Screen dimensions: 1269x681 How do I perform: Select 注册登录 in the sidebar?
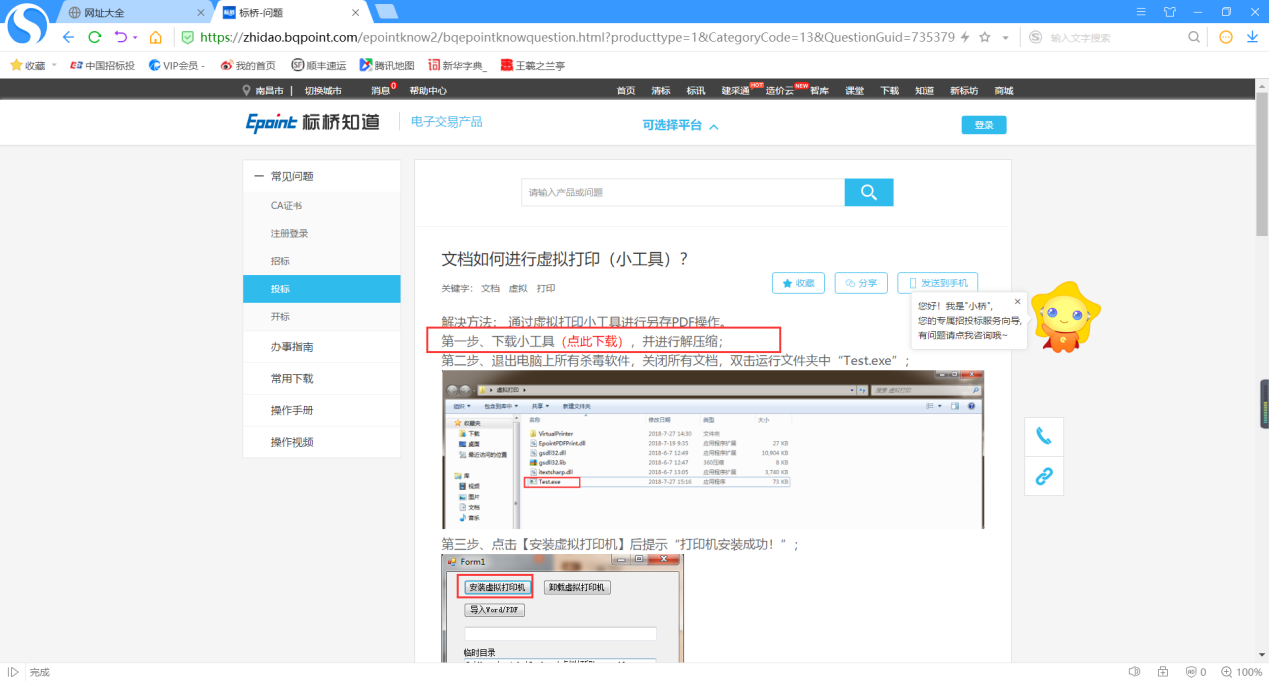(x=289, y=234)
